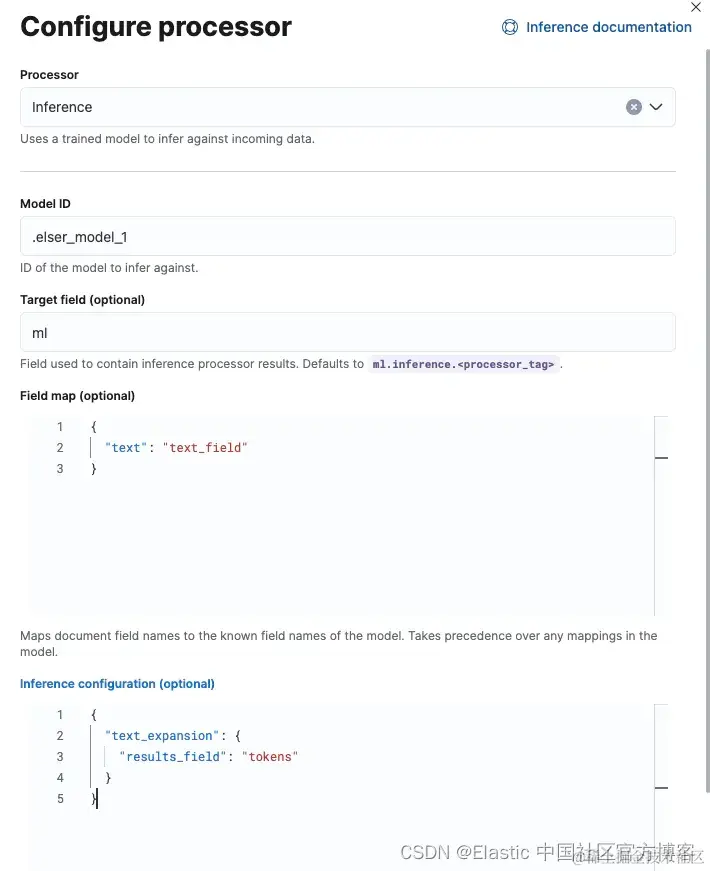Click line number 5 in Inference configuration editor
This screenshot has height=871, width=710.
(60, 799)
